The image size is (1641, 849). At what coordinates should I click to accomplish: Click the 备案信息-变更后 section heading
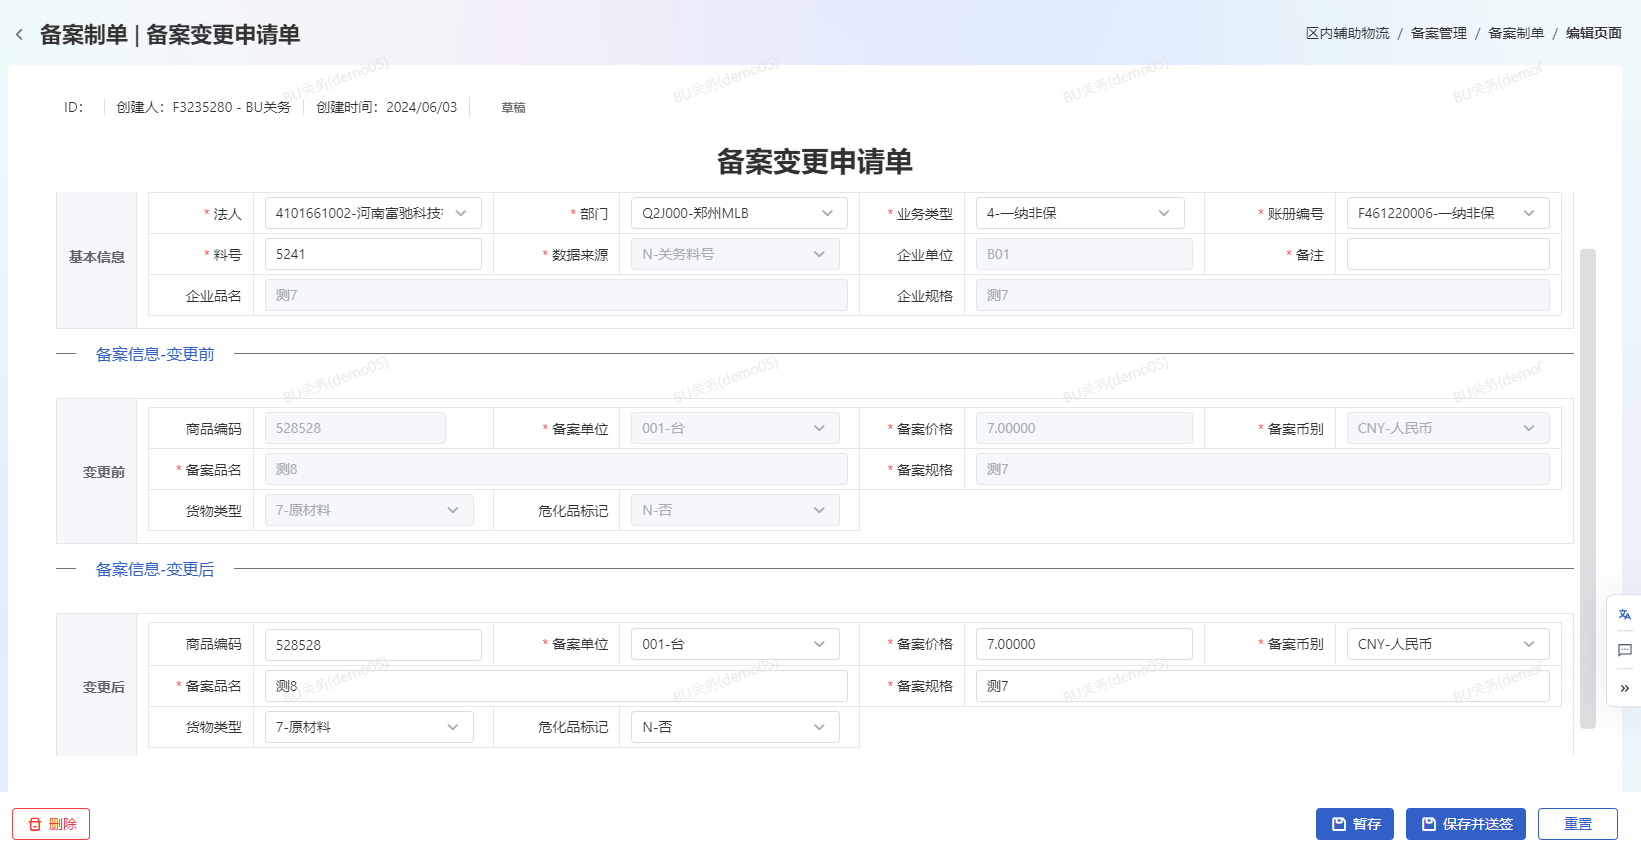point(155,569)
